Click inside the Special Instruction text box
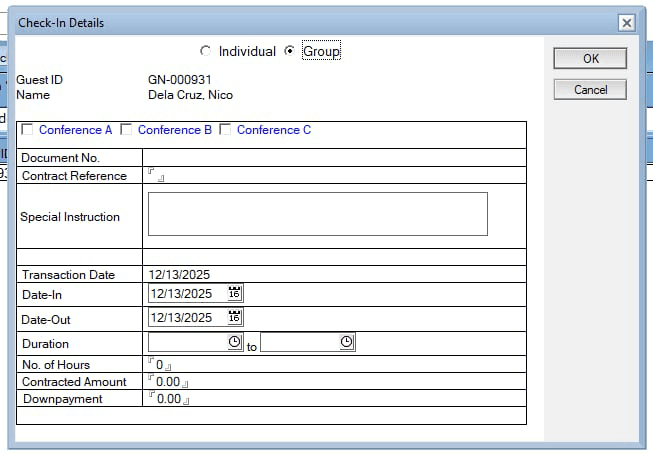Screen dimensions: 653x454 pos(318,214)
